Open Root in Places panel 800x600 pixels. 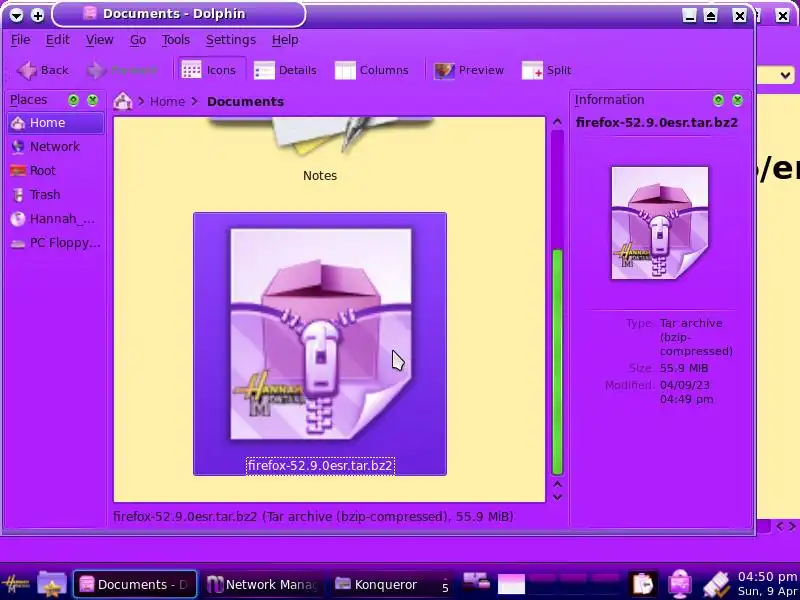click(x=56, y=171)
